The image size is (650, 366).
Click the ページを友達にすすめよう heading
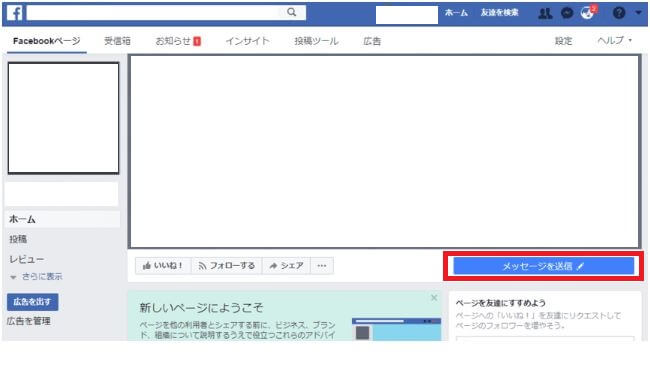(501, 303)
